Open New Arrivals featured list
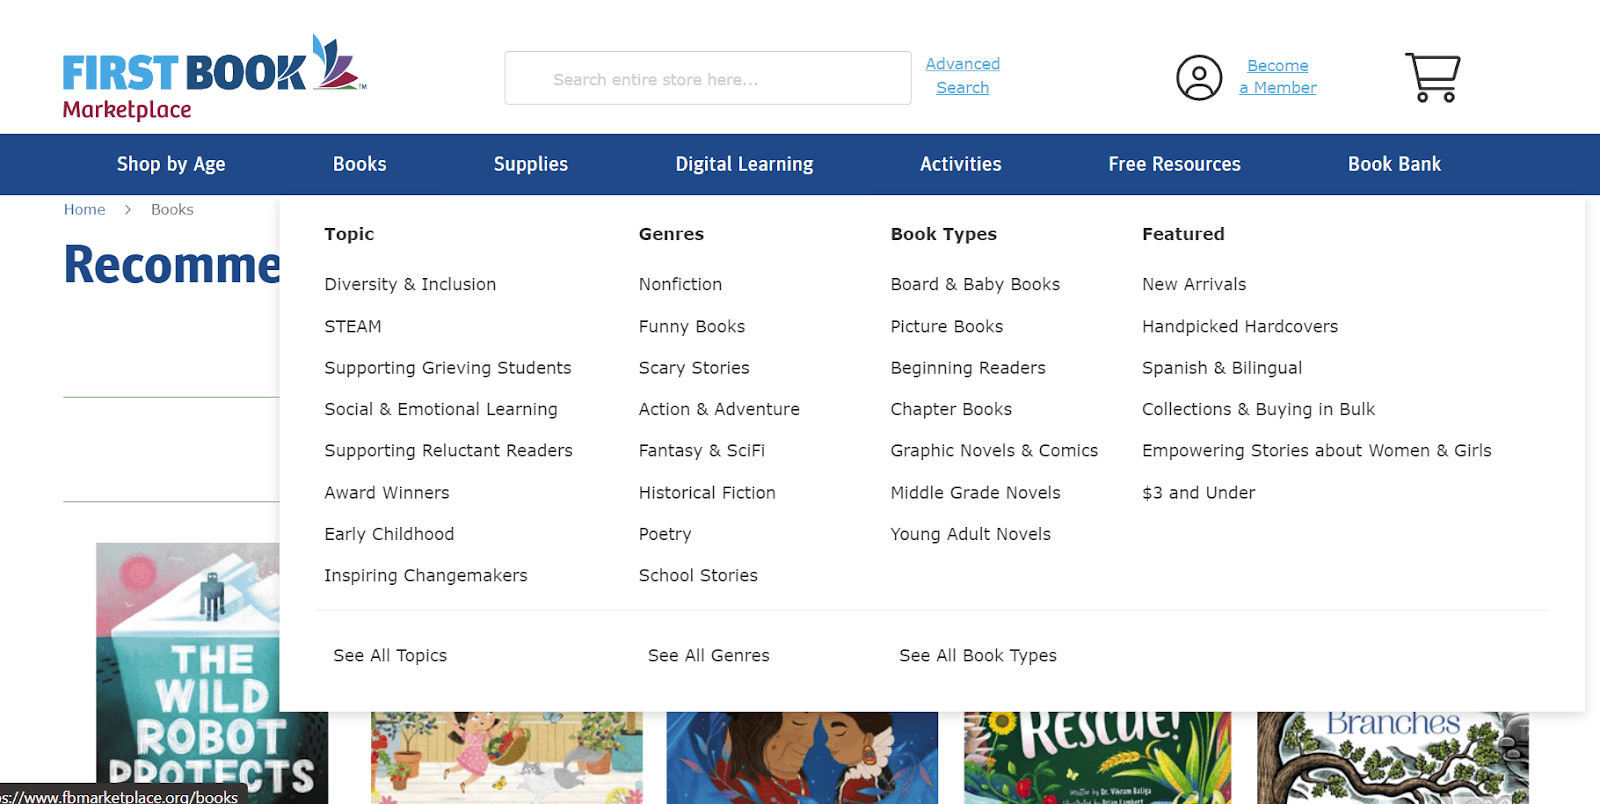 pos(1194,284)
